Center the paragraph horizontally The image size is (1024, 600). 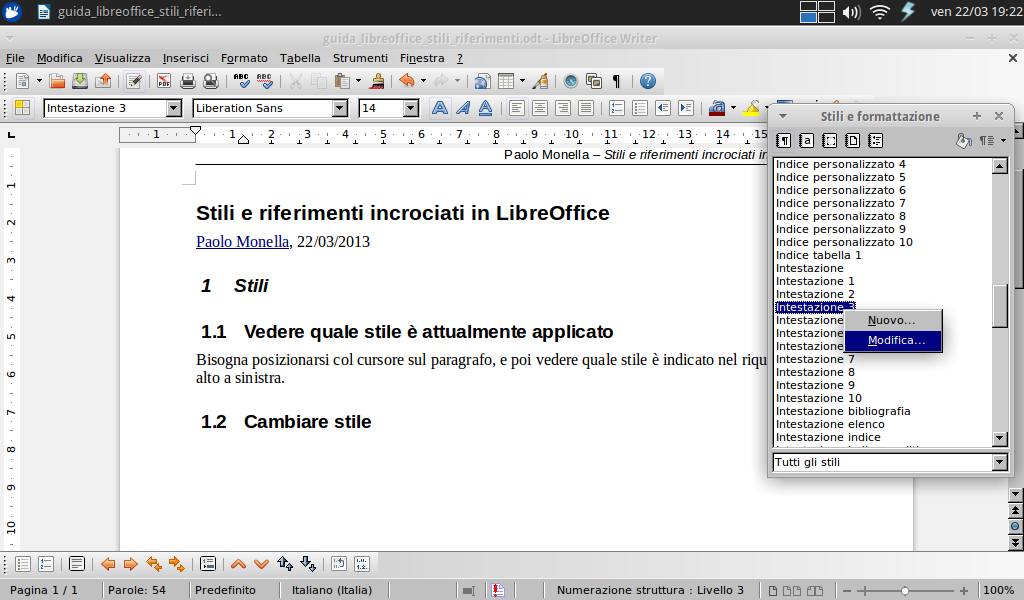coord(539,108)
